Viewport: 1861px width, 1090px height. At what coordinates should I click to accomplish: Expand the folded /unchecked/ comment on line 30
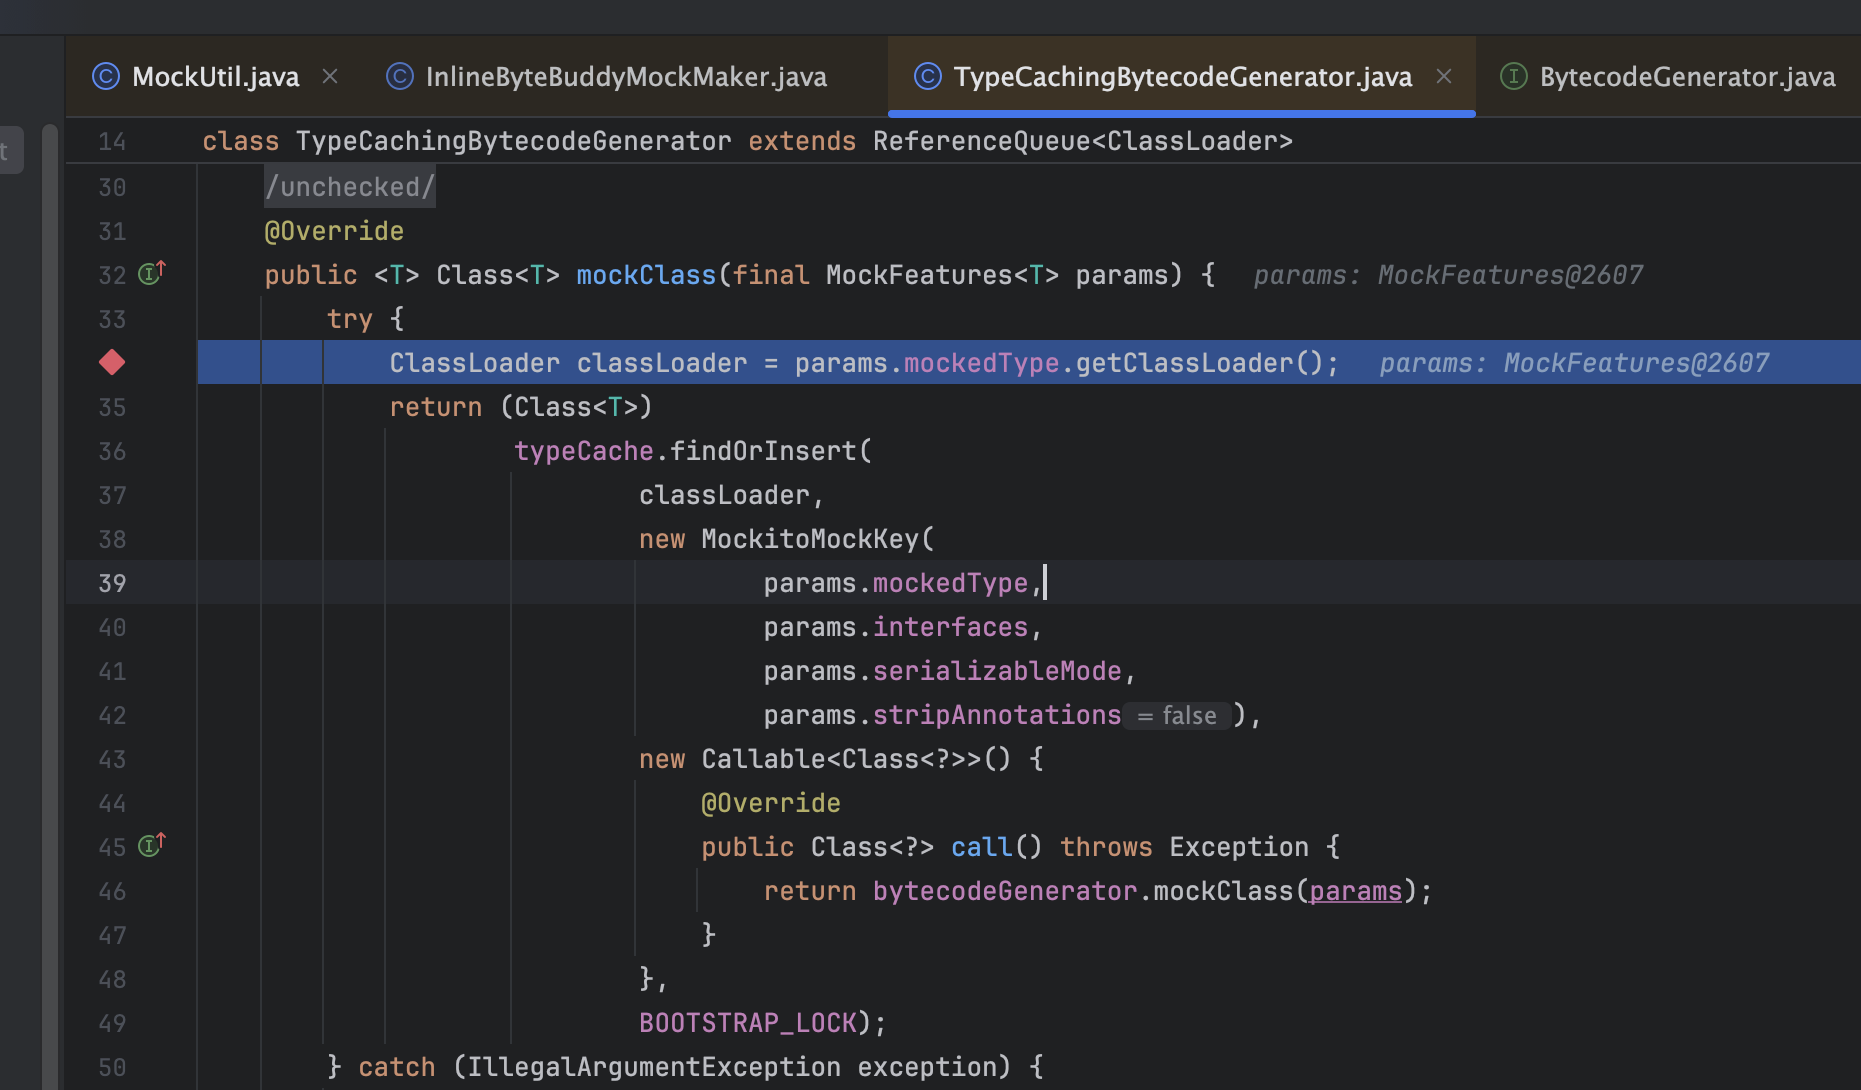[350, 187]
